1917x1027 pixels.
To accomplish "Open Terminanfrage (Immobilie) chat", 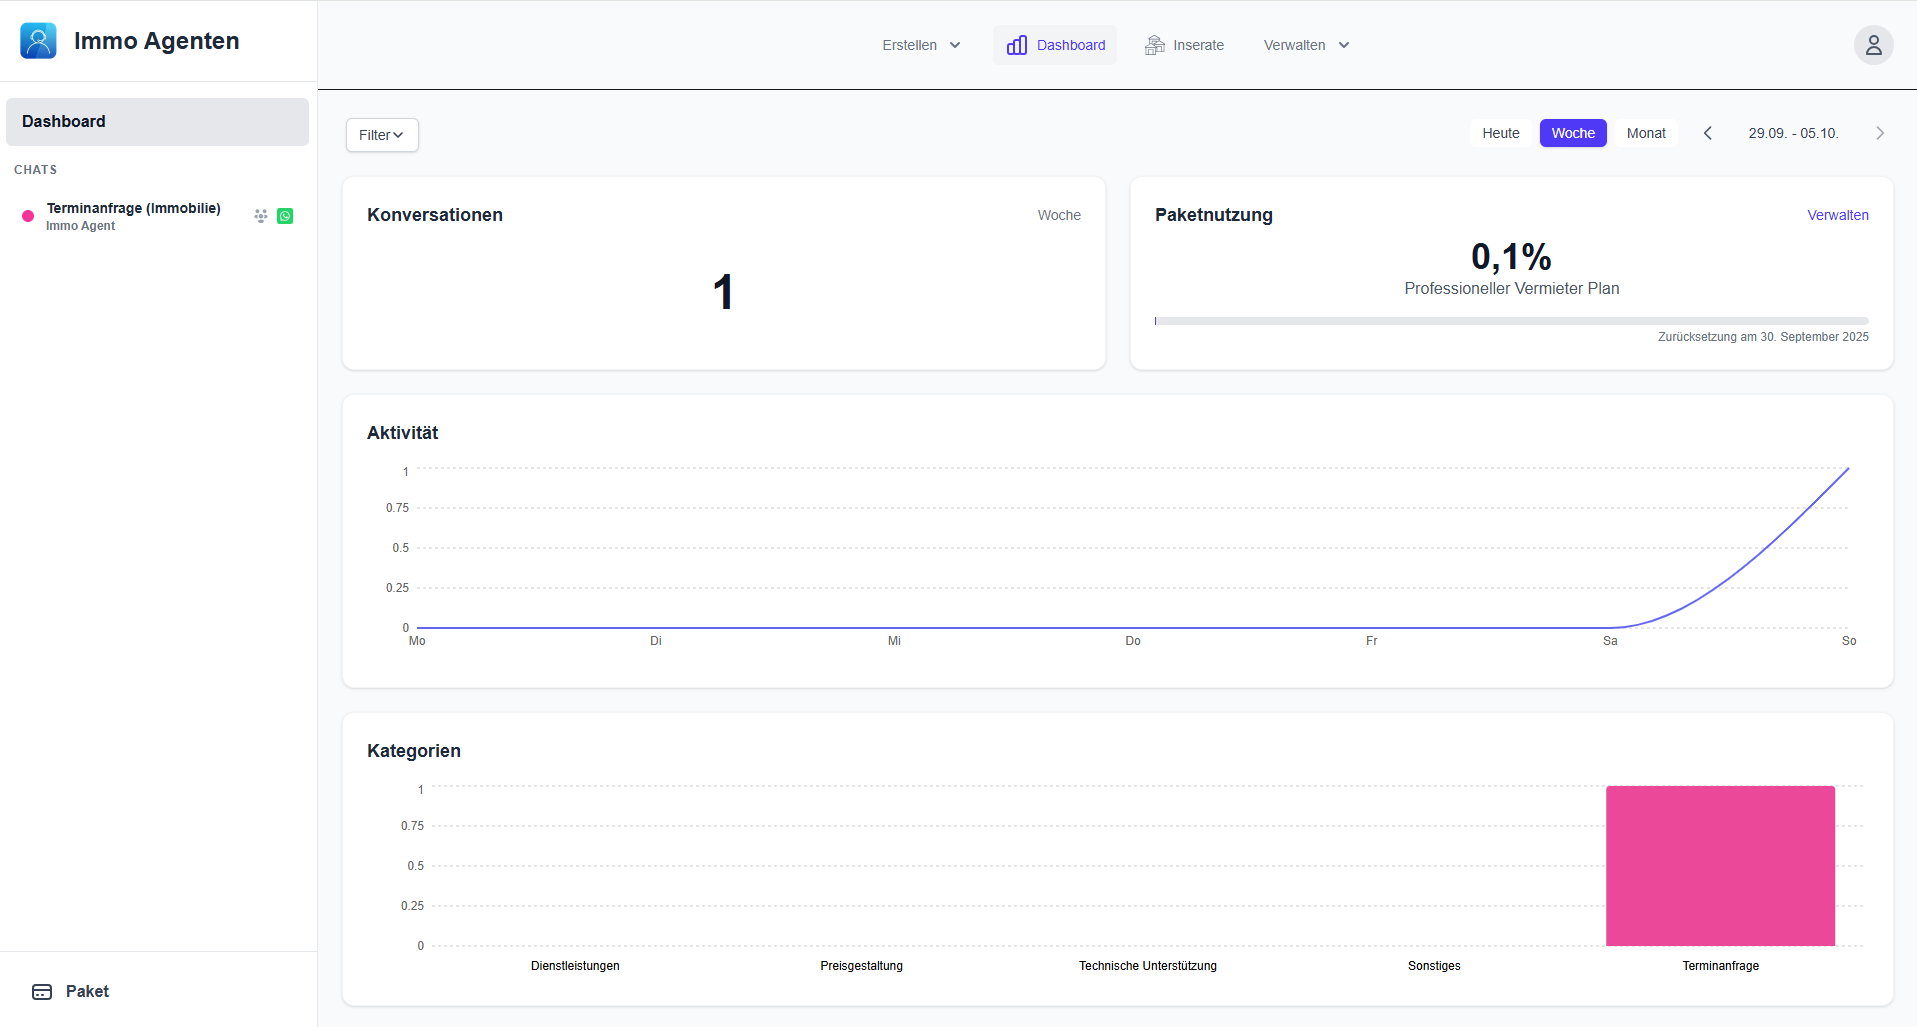I will [133, 216].
